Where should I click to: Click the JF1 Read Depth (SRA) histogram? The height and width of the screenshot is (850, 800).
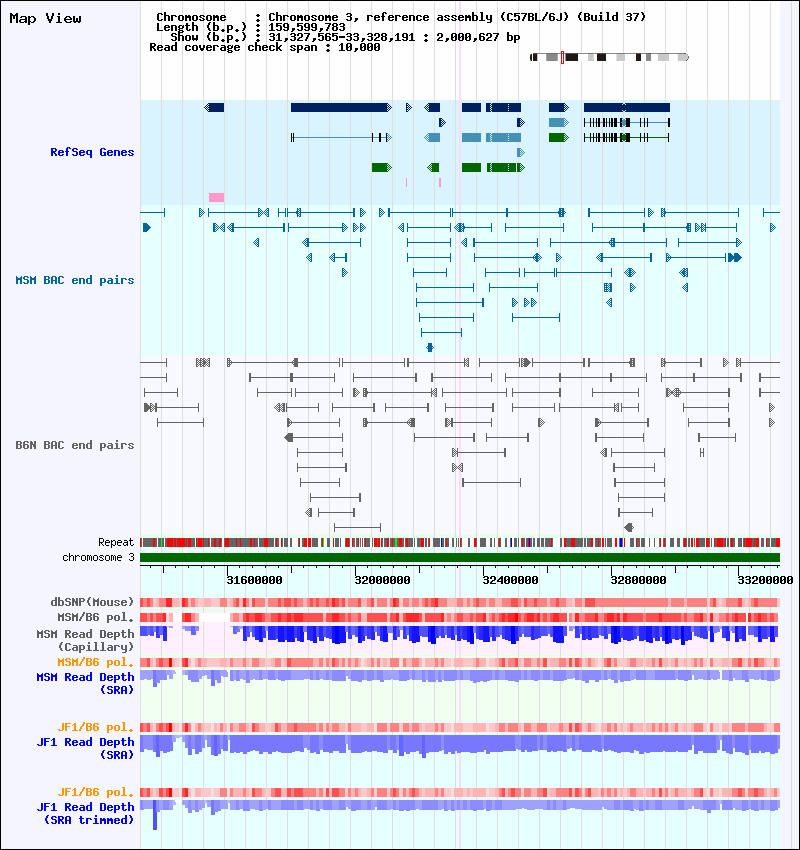pos(460,745)
